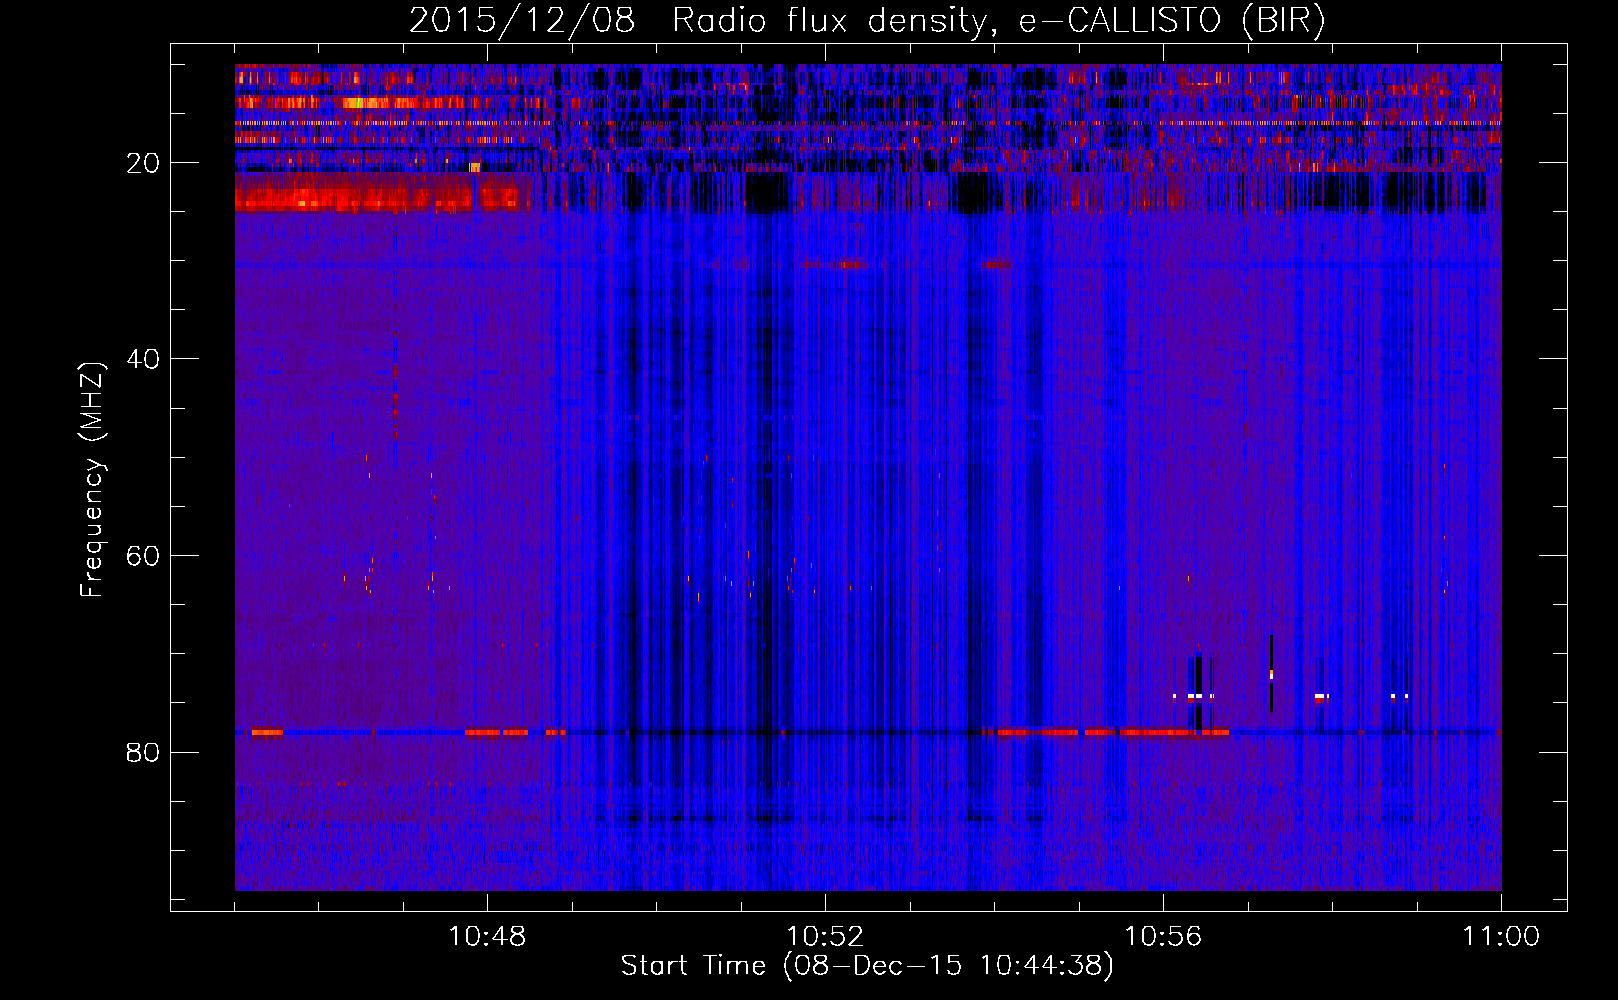This screenshot has width=1618, height=1000.
Task: Click the '80' frequency tick label
Action: (x=143, y=752)
